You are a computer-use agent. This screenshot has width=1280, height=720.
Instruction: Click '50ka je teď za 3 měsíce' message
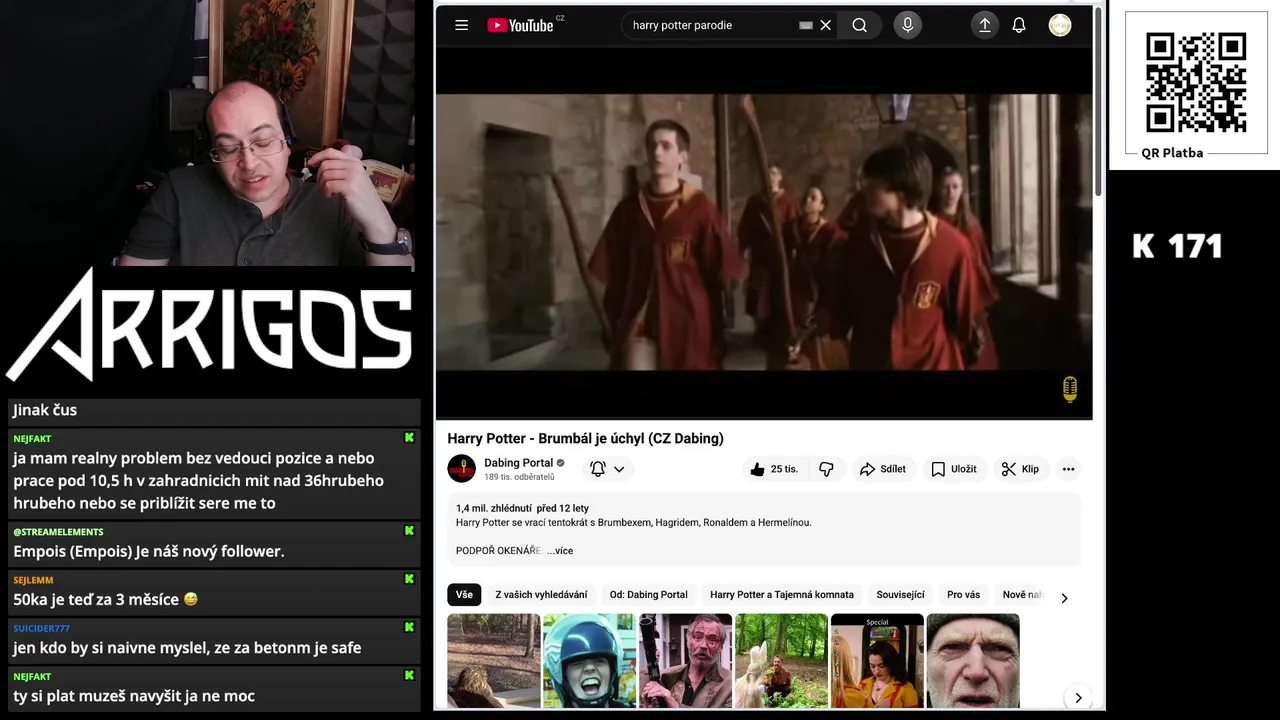point(105,599)
